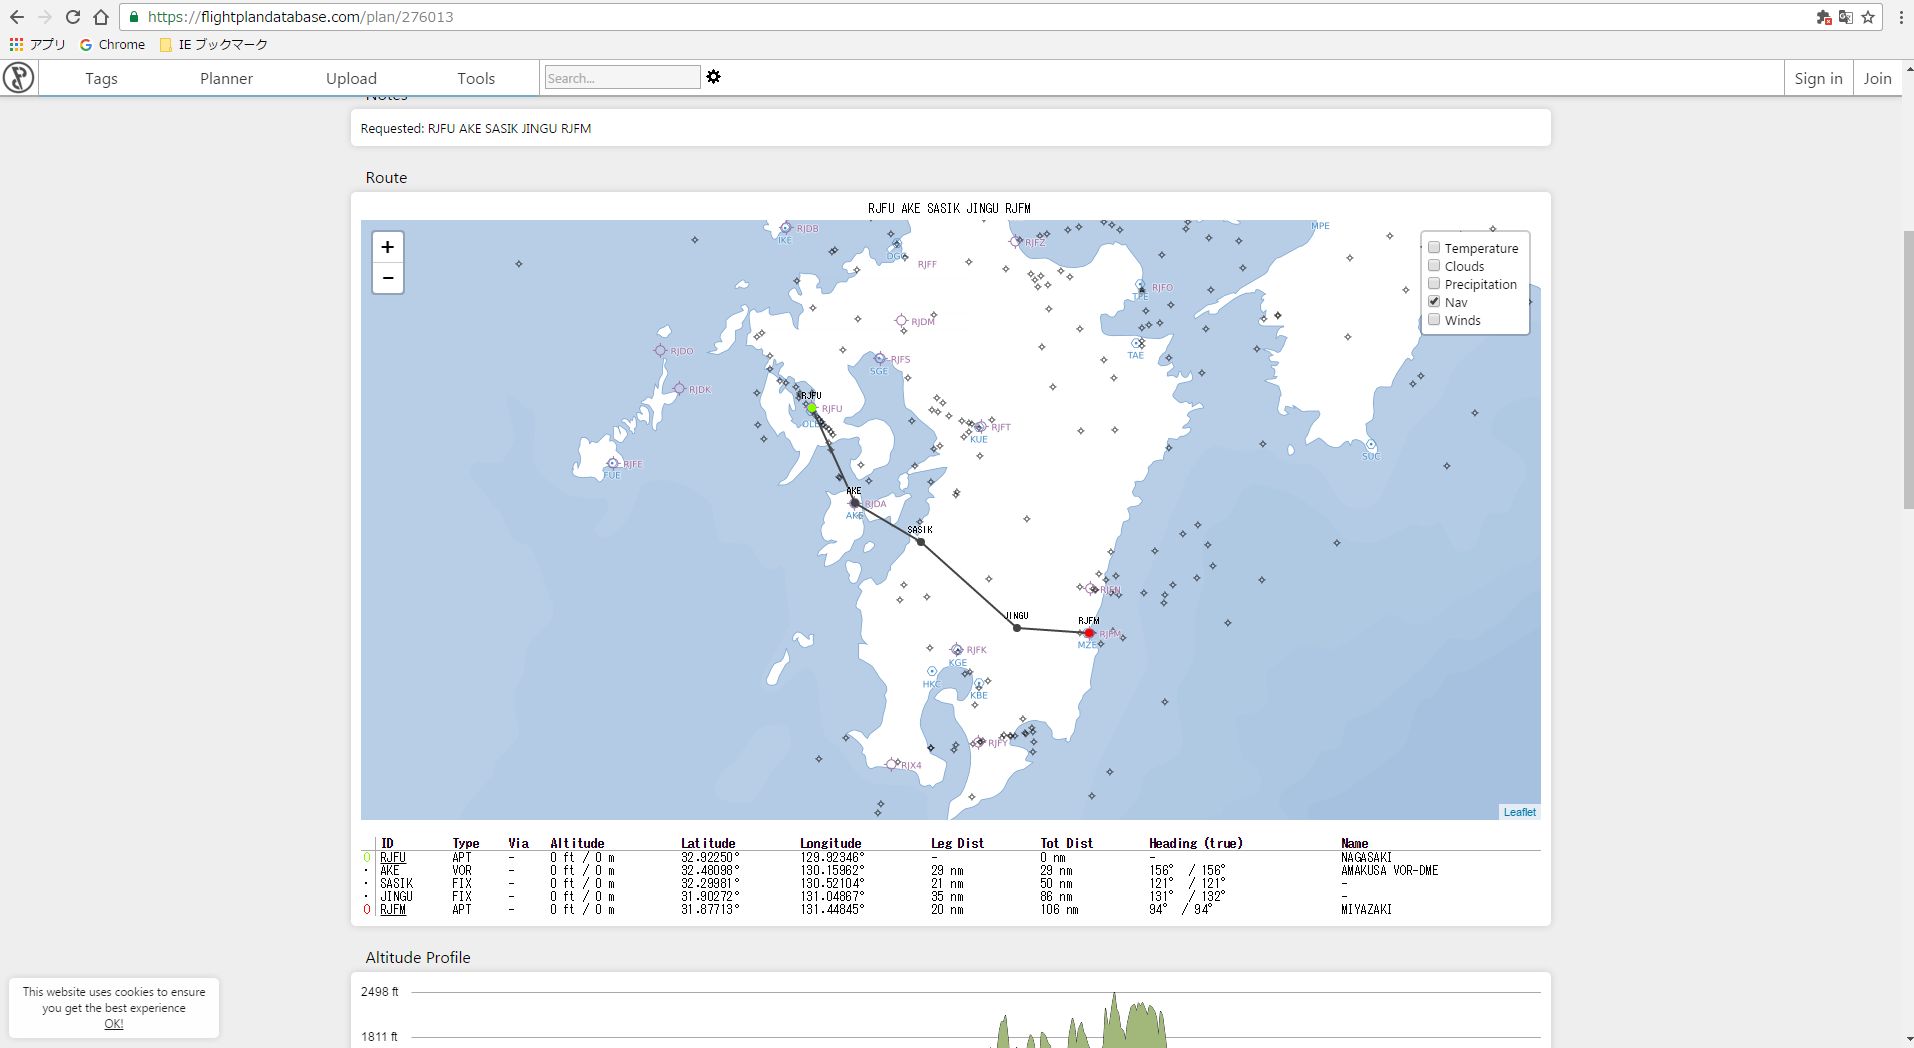
Task: Click the RJFE airport symbol on the map
Action: [613, 464]
